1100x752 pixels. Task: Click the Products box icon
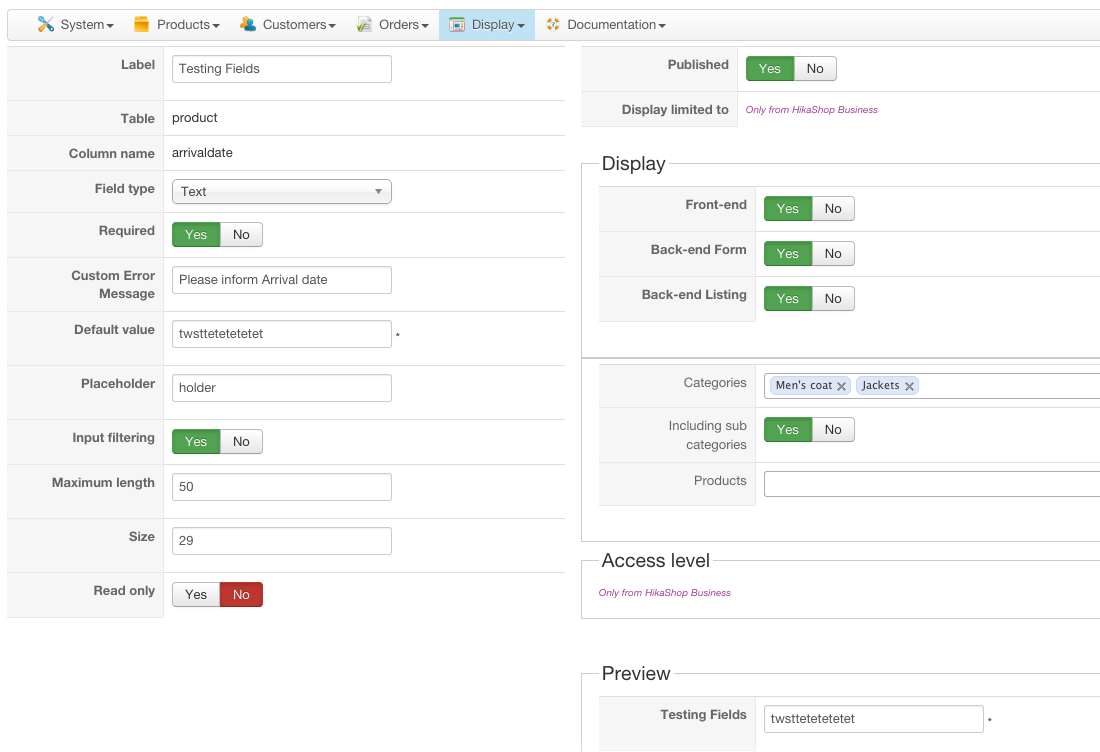click(x=142, y=24)
